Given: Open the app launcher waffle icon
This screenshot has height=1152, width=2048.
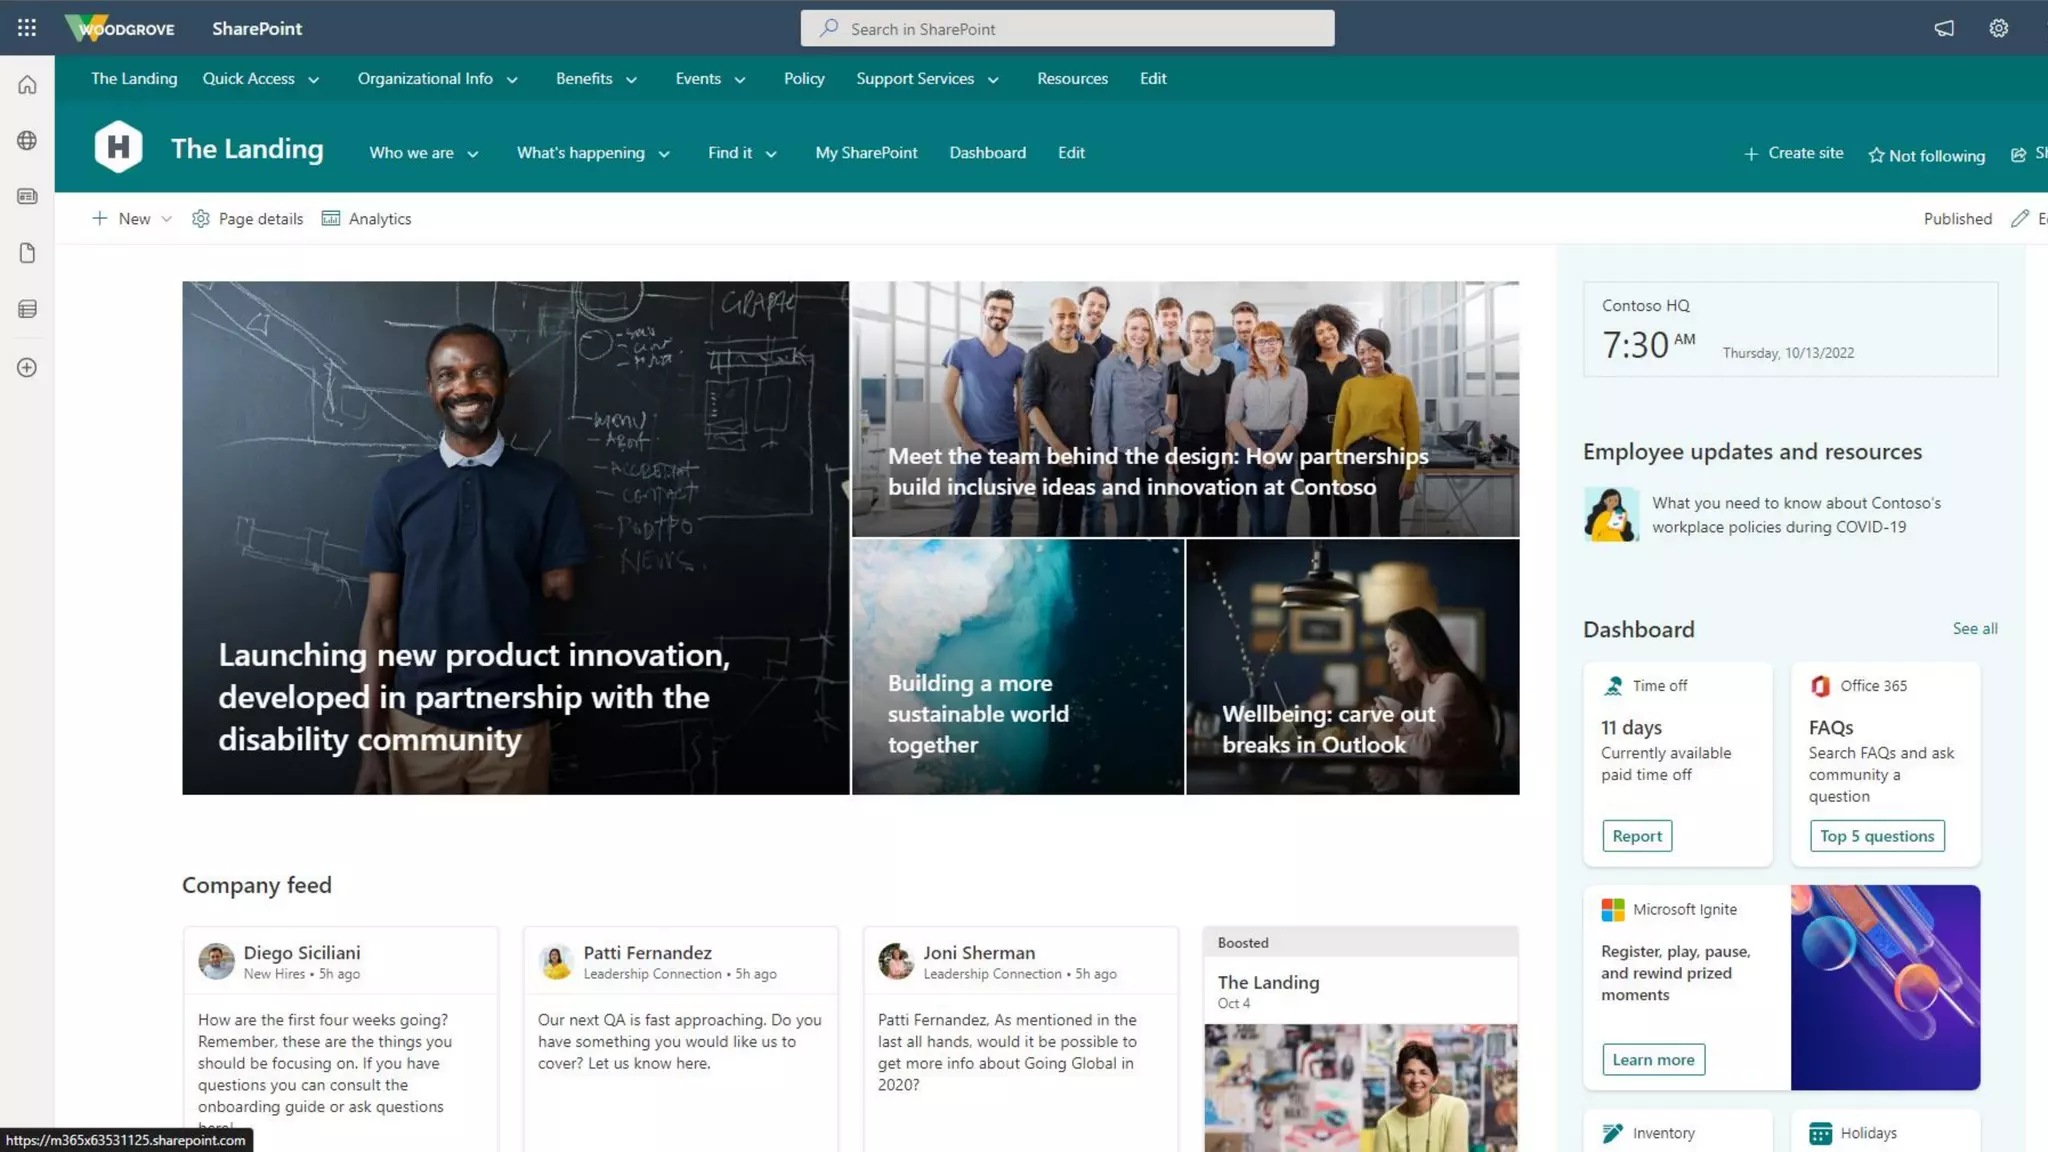Looking at the screenshot, I should click(27, 28).
